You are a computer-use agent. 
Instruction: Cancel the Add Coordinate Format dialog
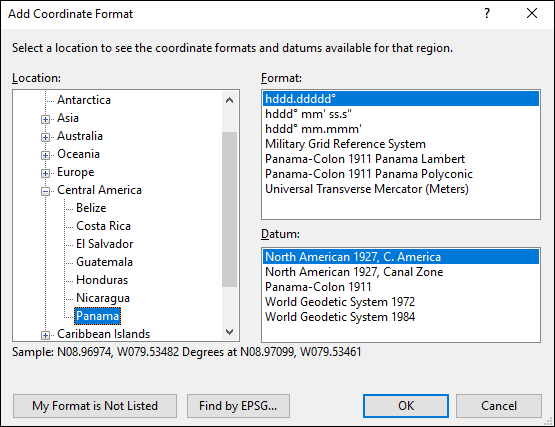(499, 406)
